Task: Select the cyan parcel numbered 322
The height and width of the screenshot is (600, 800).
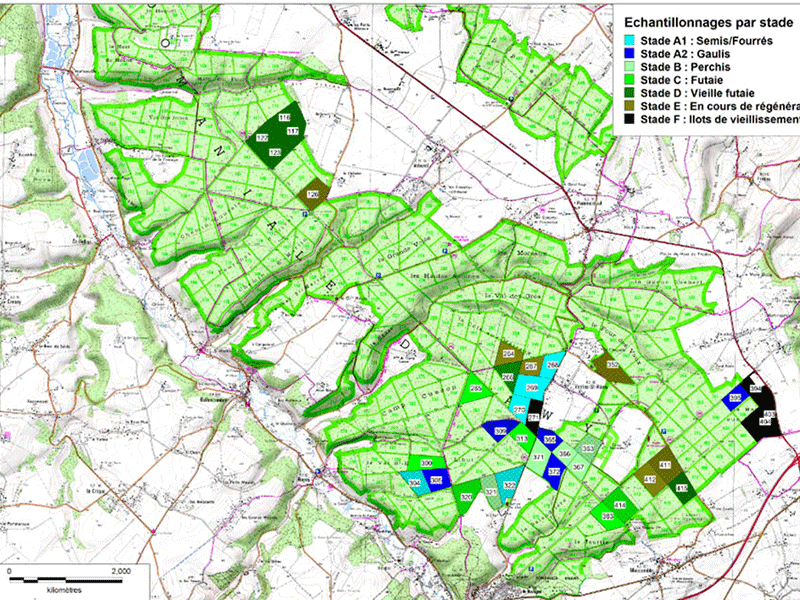Action: click(x=509, y=486)
